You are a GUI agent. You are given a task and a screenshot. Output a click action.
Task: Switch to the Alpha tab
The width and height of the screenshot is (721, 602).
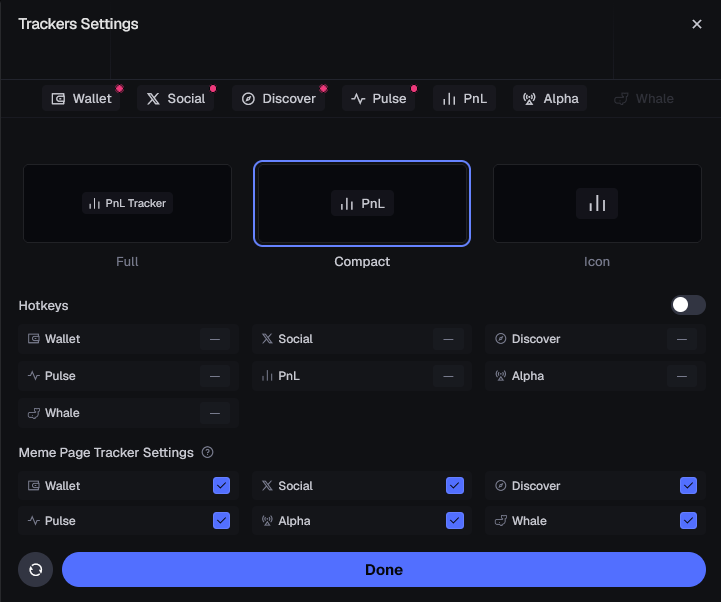point(550,98)
